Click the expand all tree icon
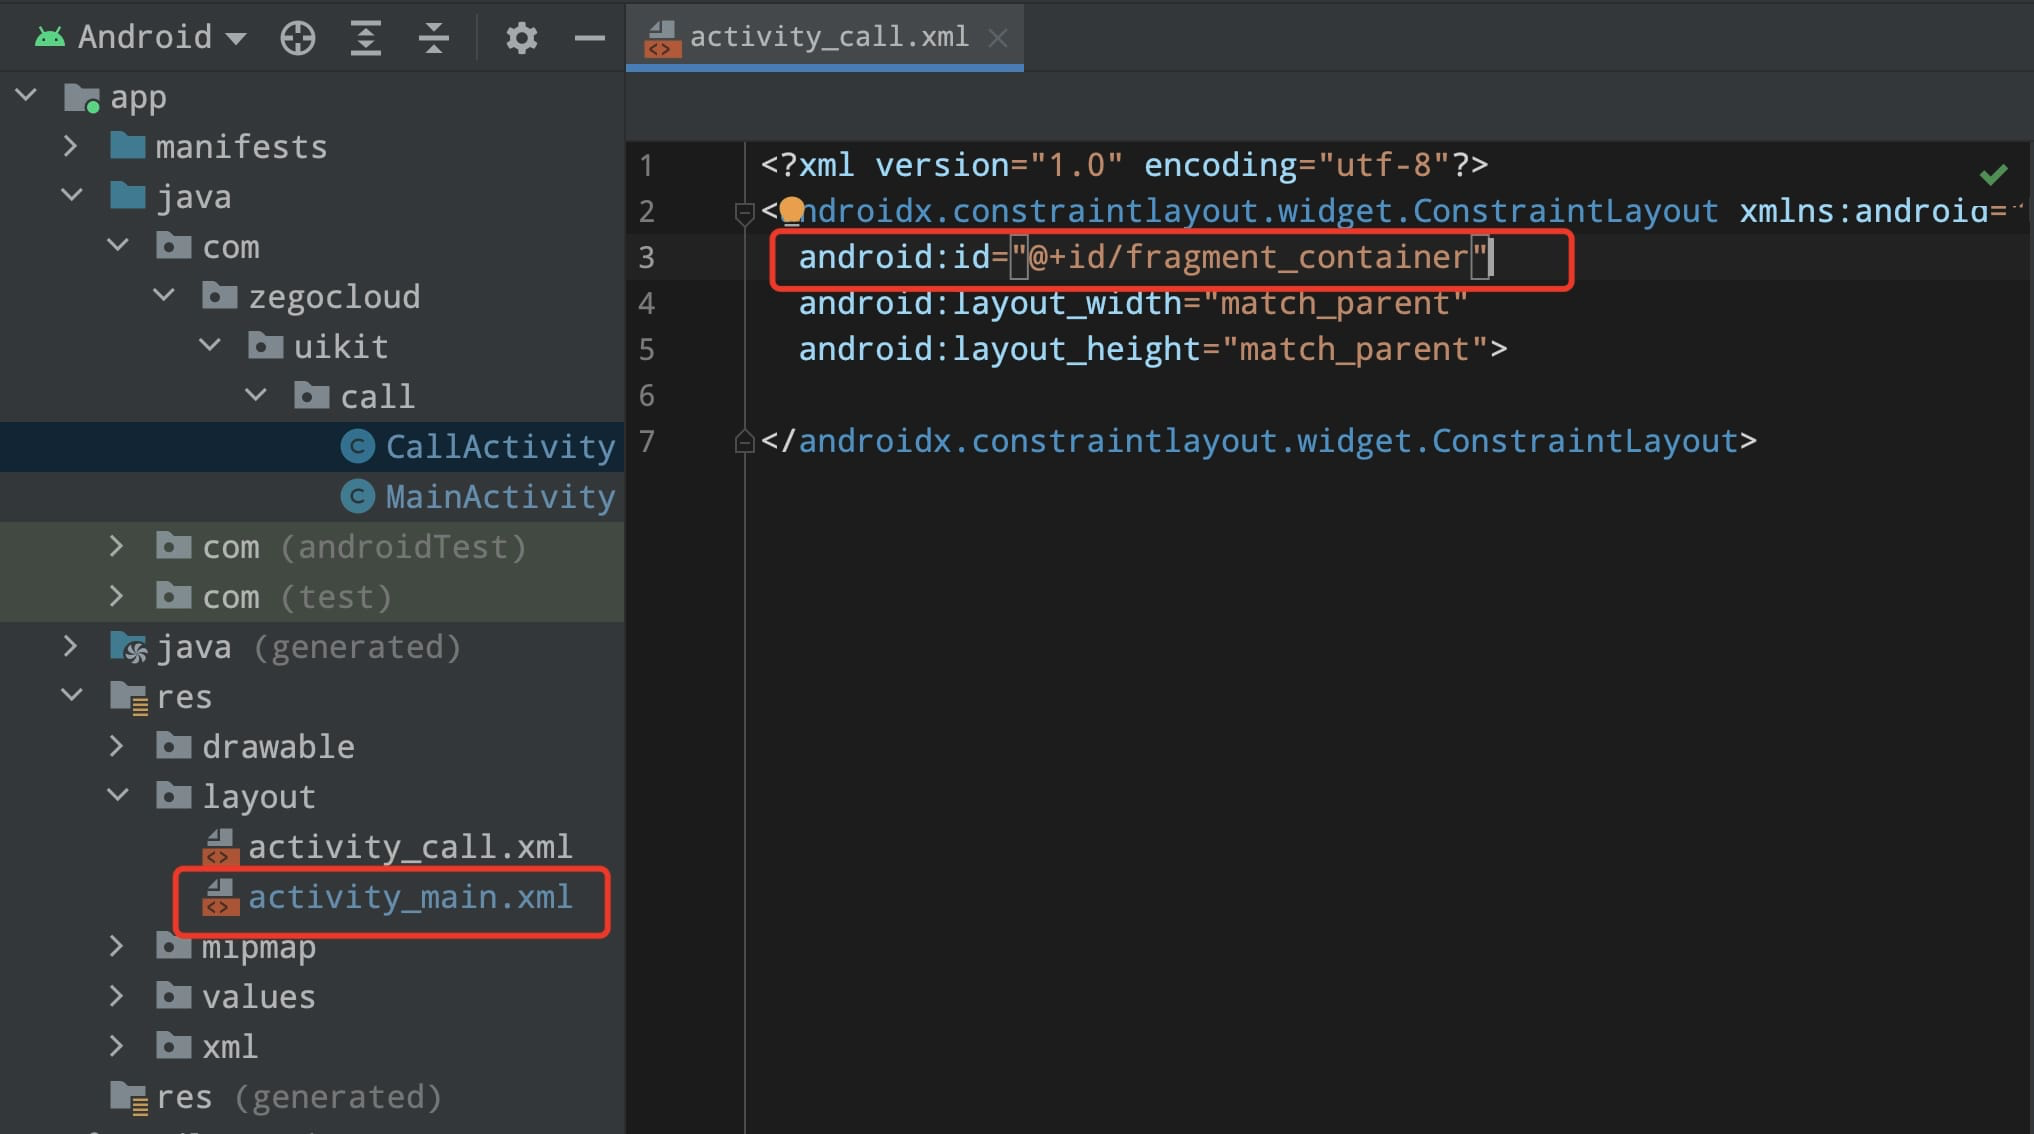This screenshot has width=2034, height=1134. pos(366,38)
